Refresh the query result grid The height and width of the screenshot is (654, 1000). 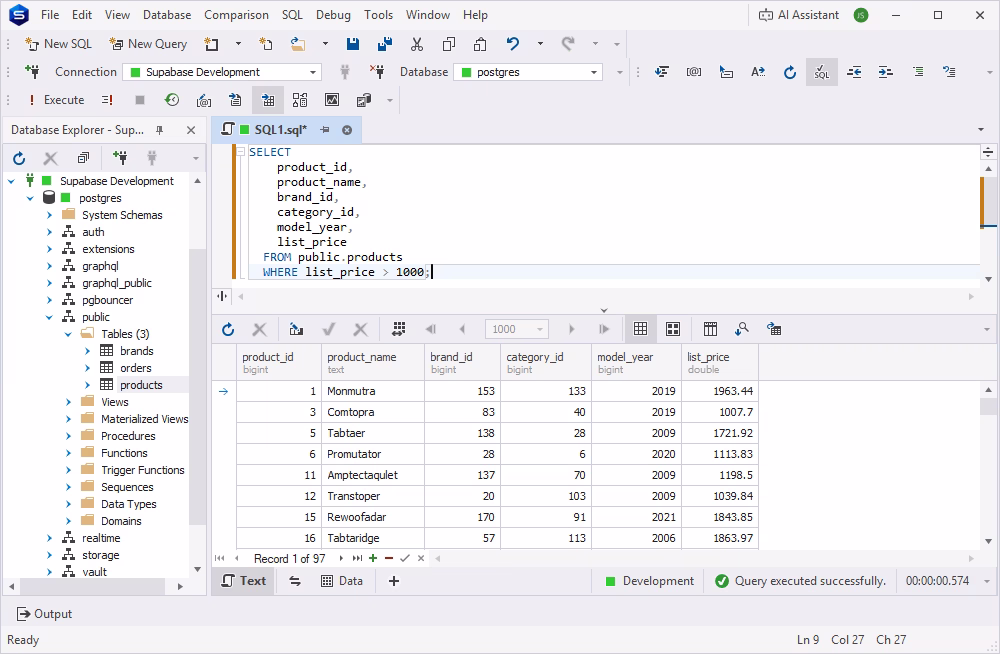(228, 329)
